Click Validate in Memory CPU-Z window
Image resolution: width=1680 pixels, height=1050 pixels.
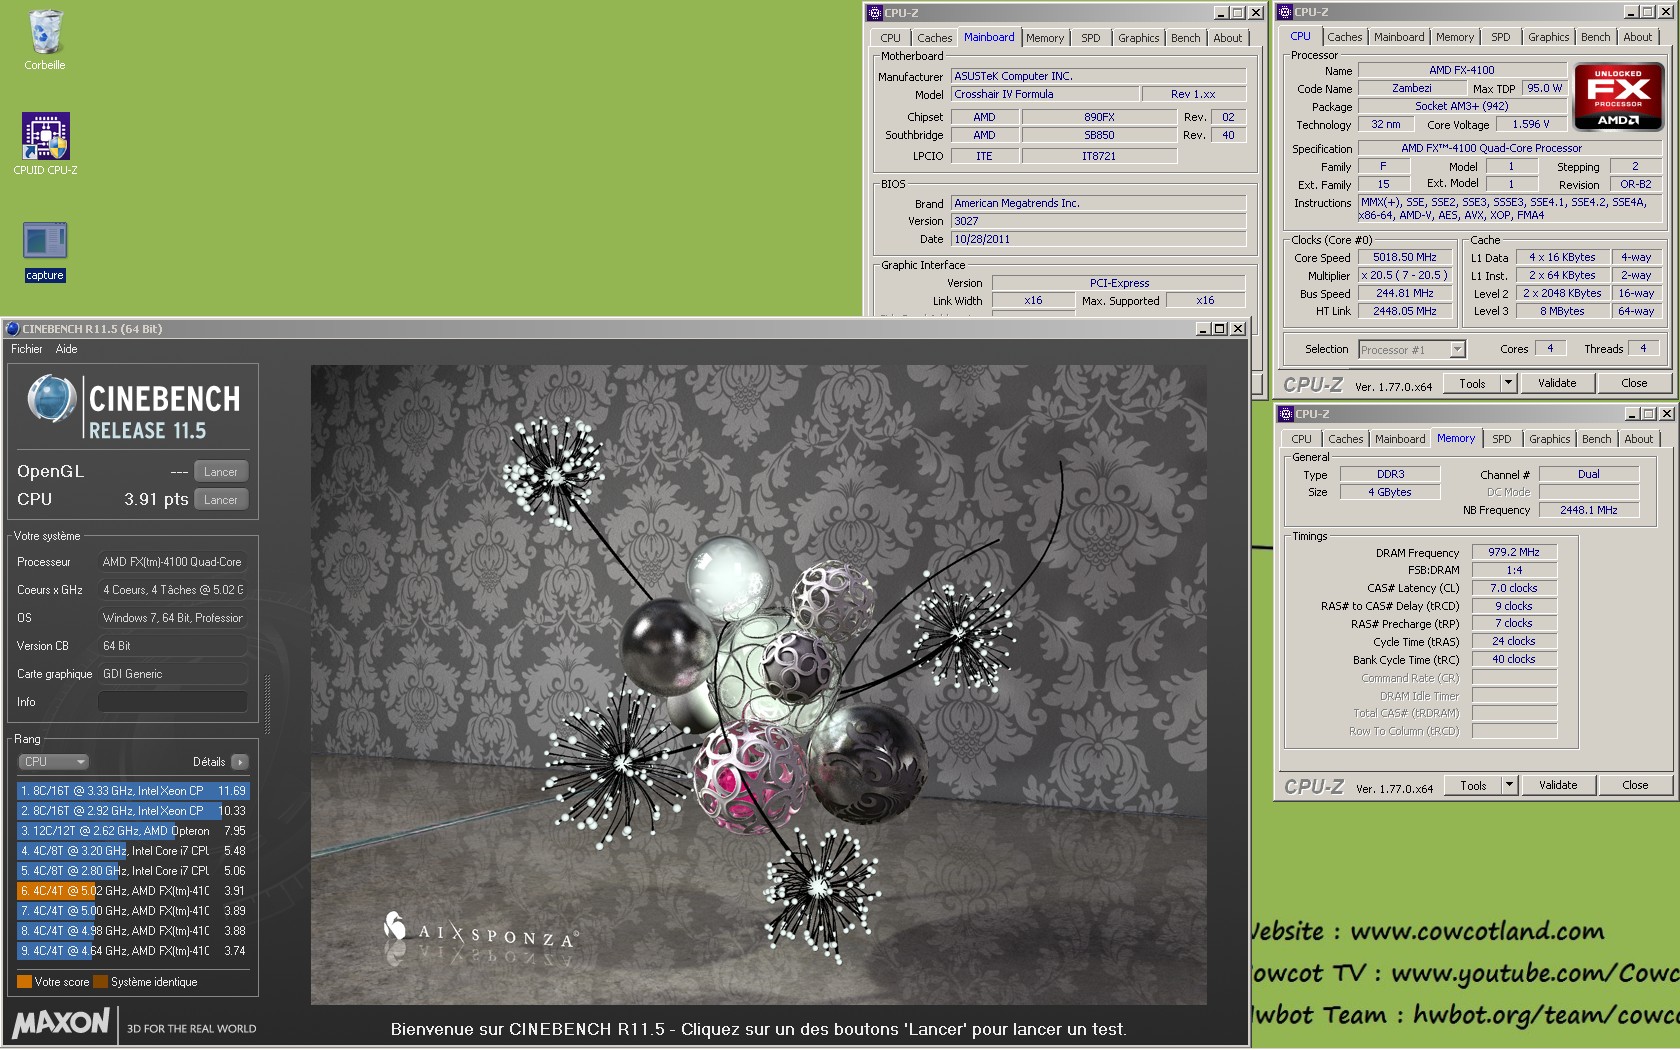tap(1557, 785)
